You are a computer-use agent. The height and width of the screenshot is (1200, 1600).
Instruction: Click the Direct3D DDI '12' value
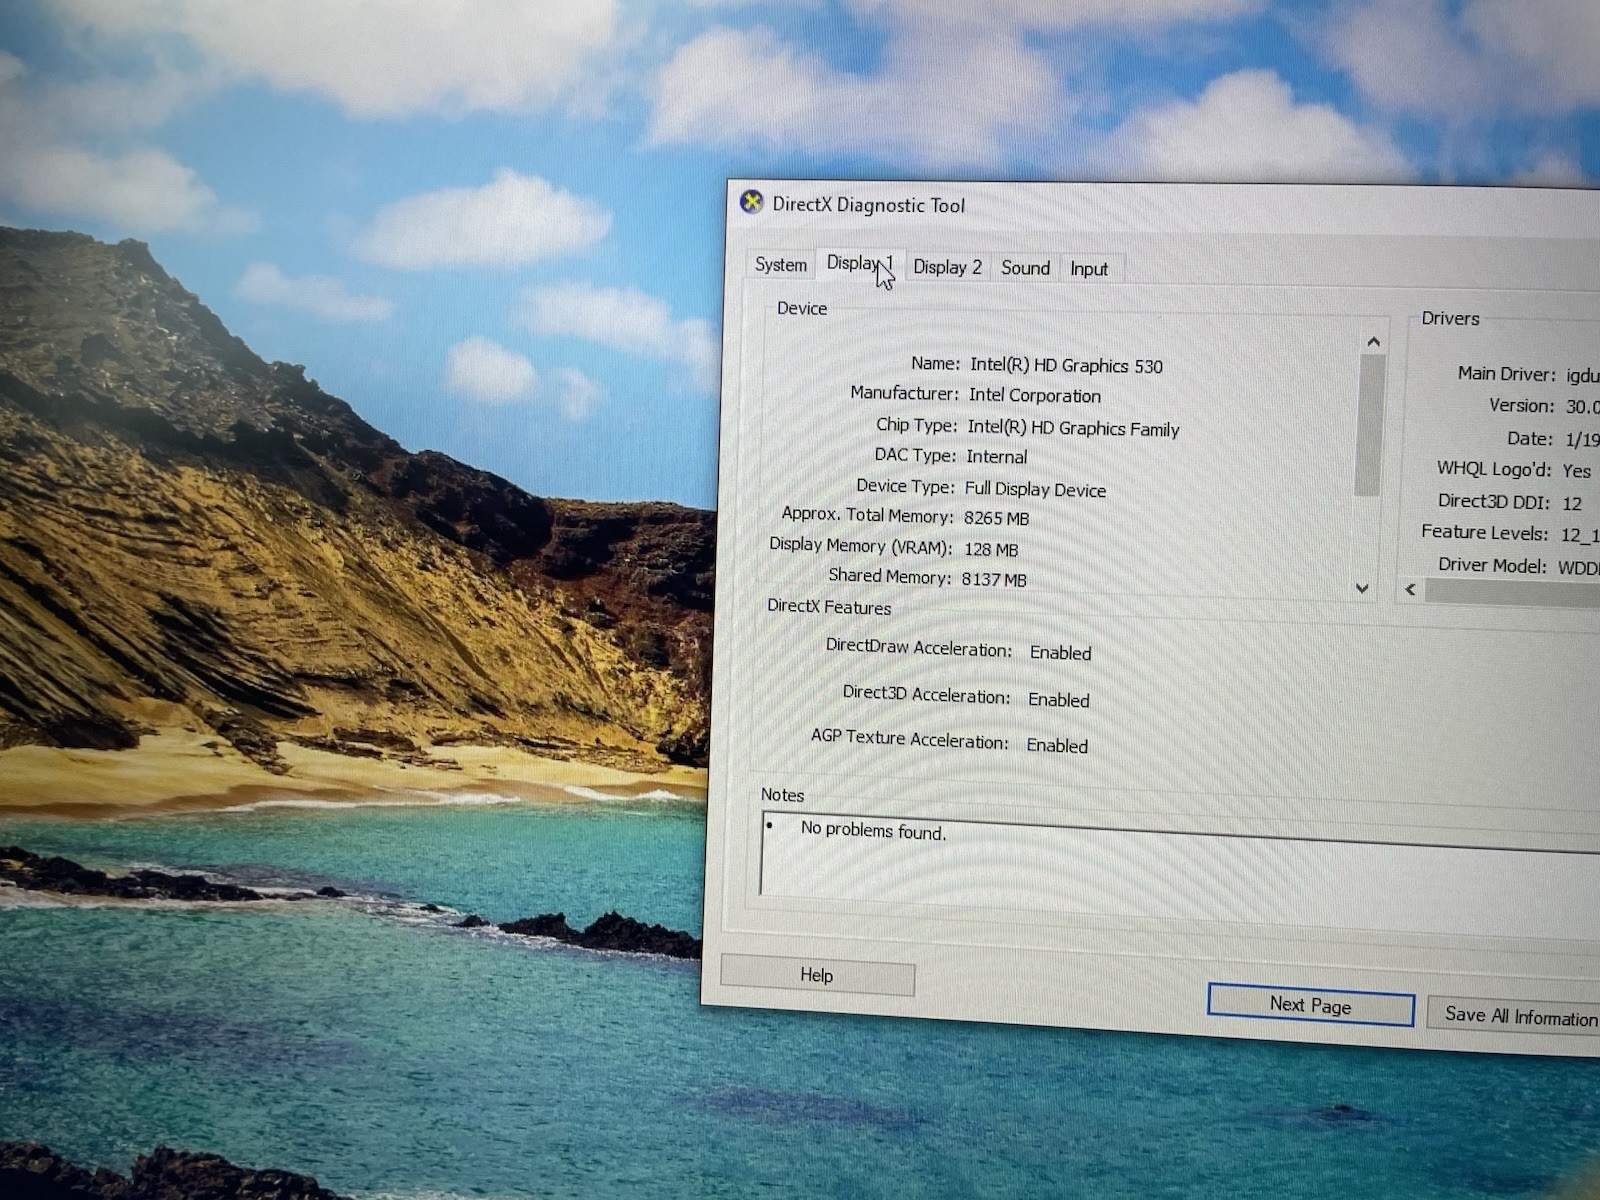(x=1572, y=503)
